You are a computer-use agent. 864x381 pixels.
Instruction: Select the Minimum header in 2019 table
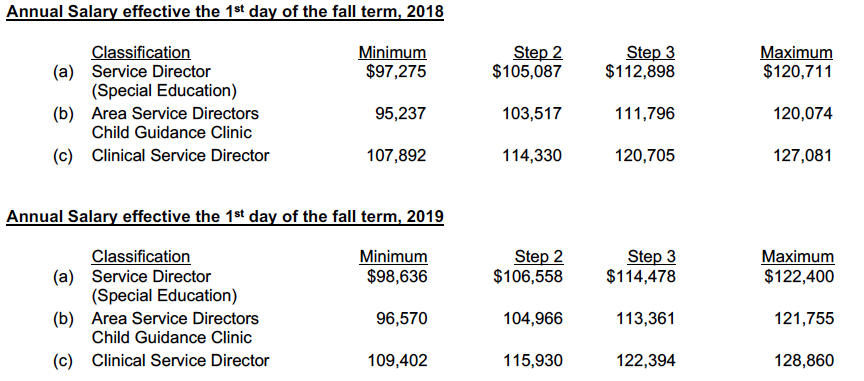coord(393,257)
